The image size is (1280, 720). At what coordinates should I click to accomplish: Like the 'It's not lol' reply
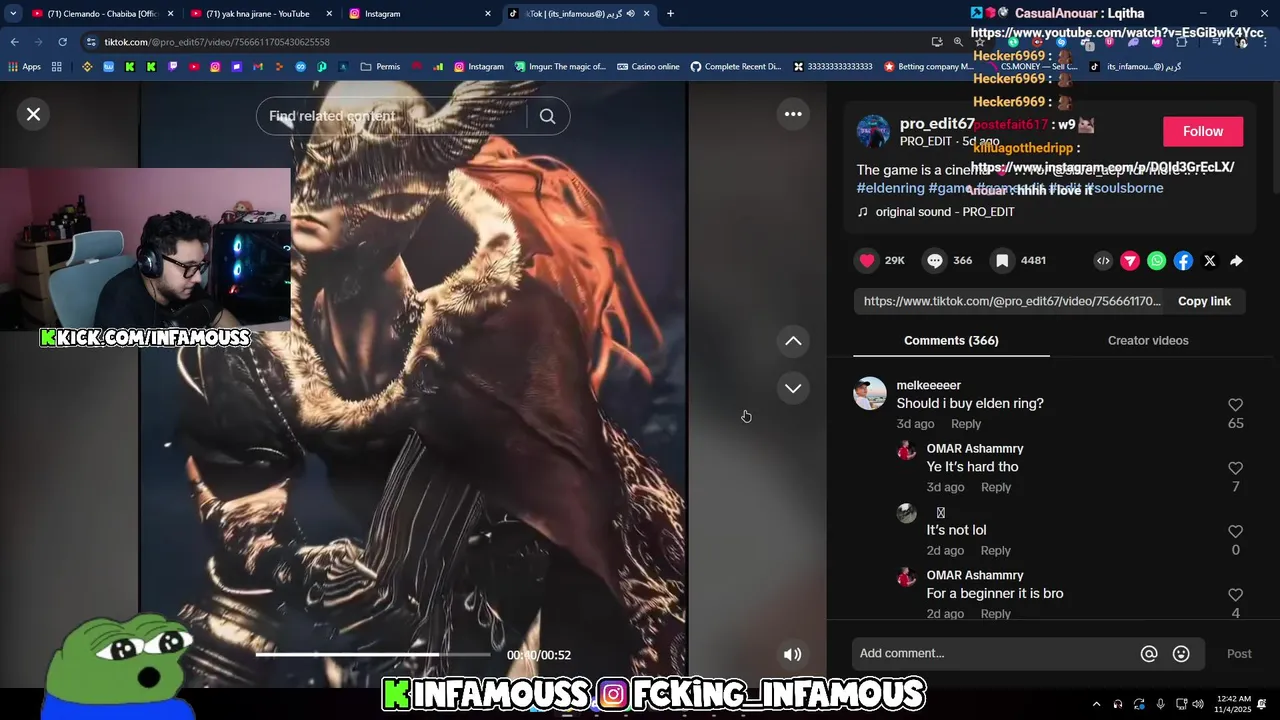pos(1235,532)
